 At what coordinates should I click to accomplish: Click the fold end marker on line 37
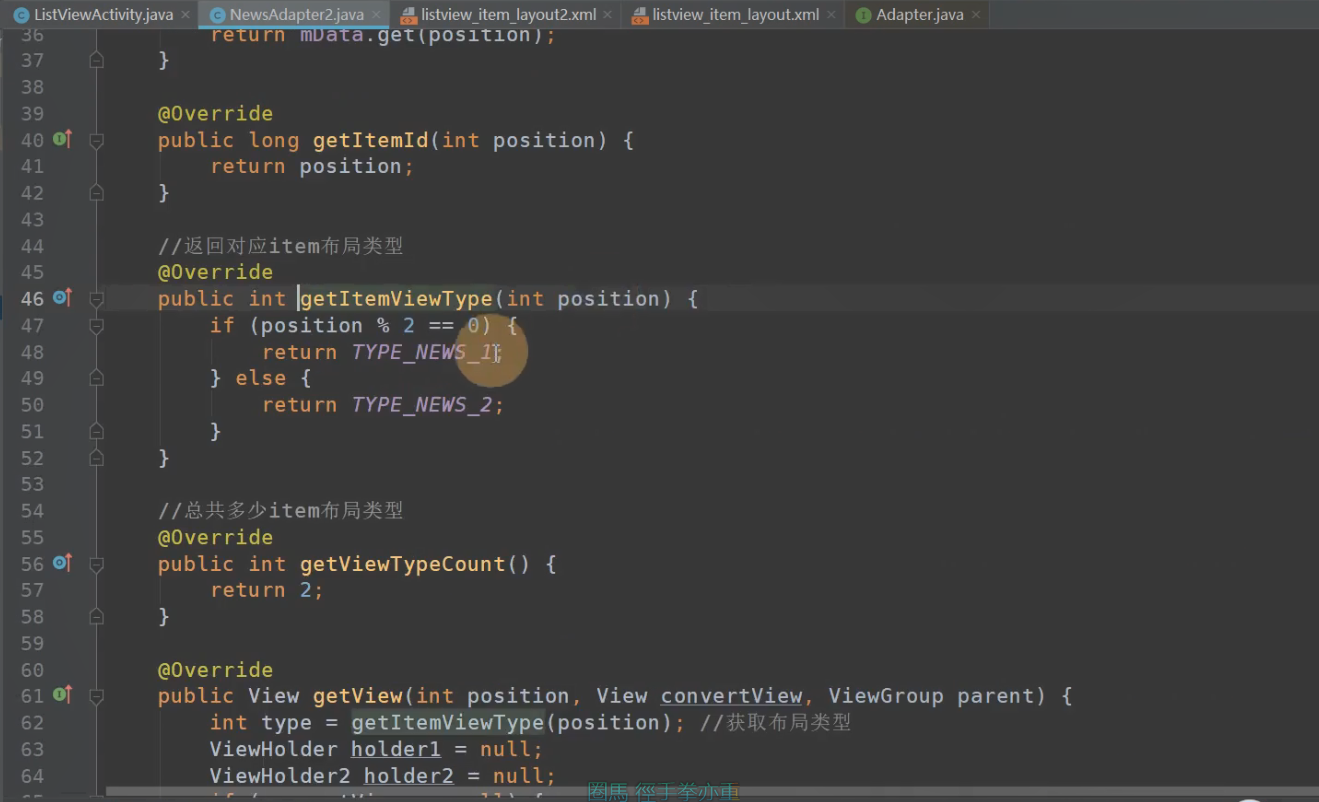tap(96, 60)
